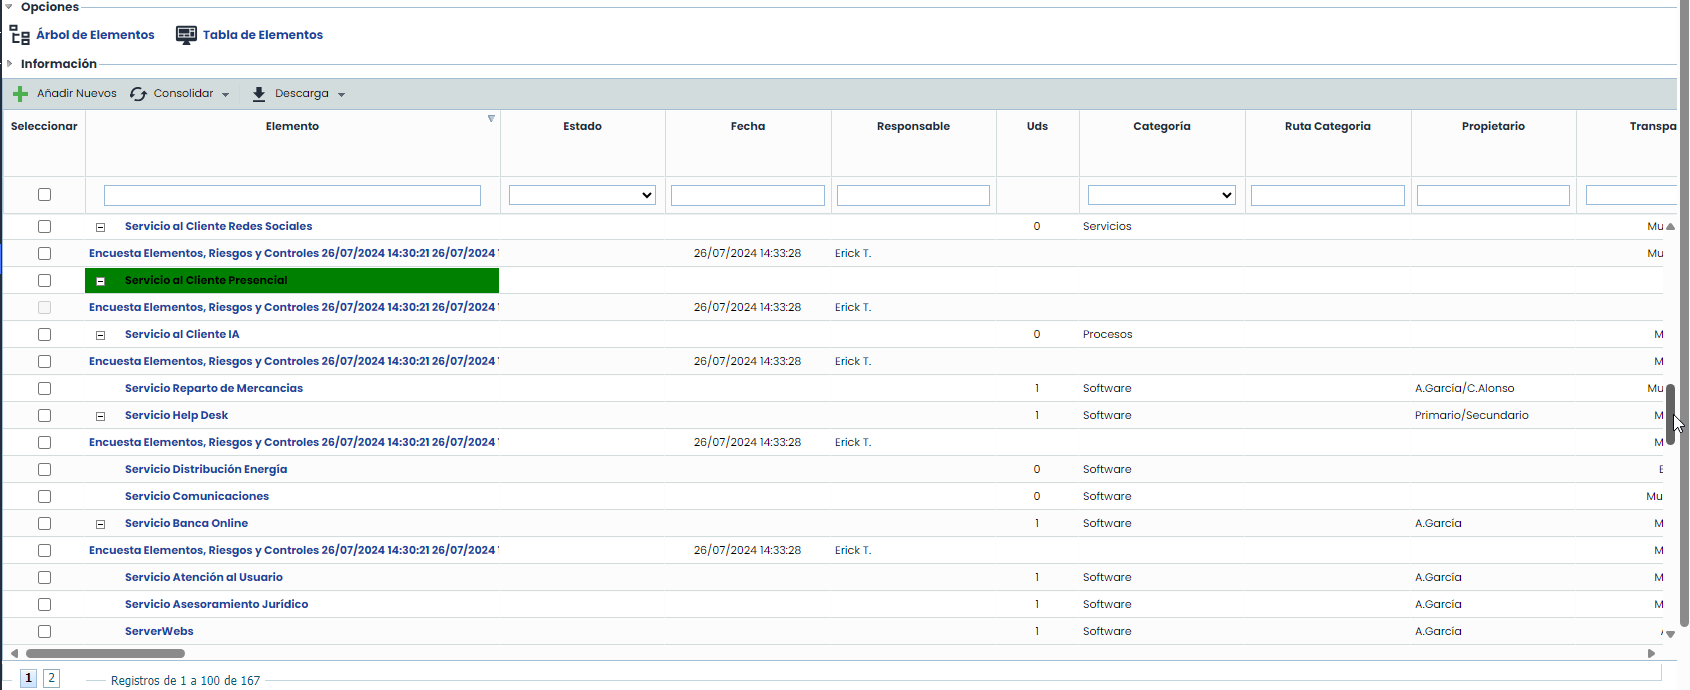Click the Elemento filter text field
1690x690 pixels.
point(292,195)
